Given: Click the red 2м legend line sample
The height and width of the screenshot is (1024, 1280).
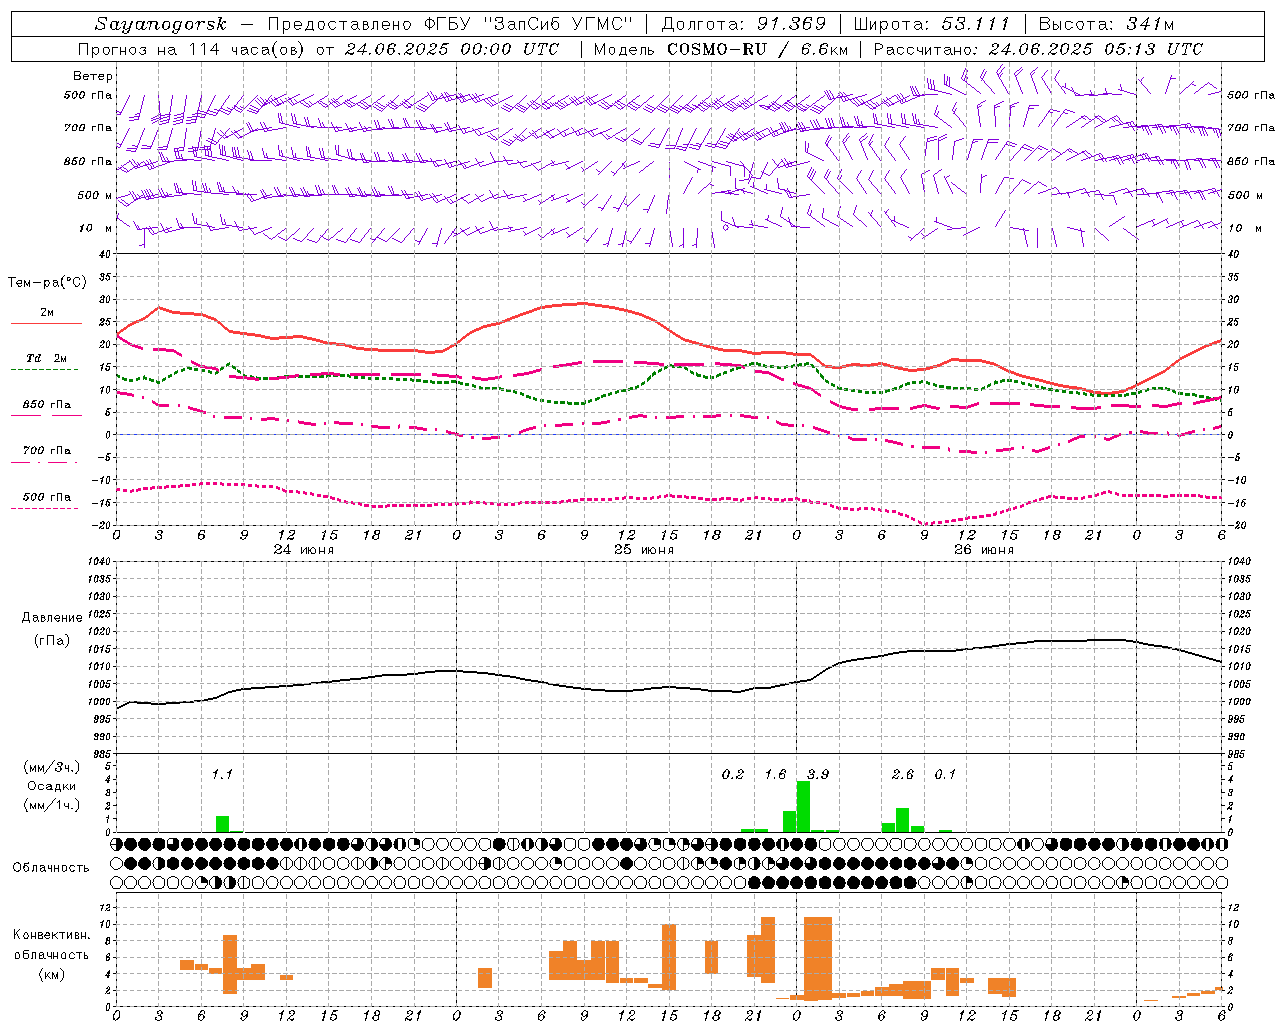Looking at the screenshot, I should (x=46, y=324).
